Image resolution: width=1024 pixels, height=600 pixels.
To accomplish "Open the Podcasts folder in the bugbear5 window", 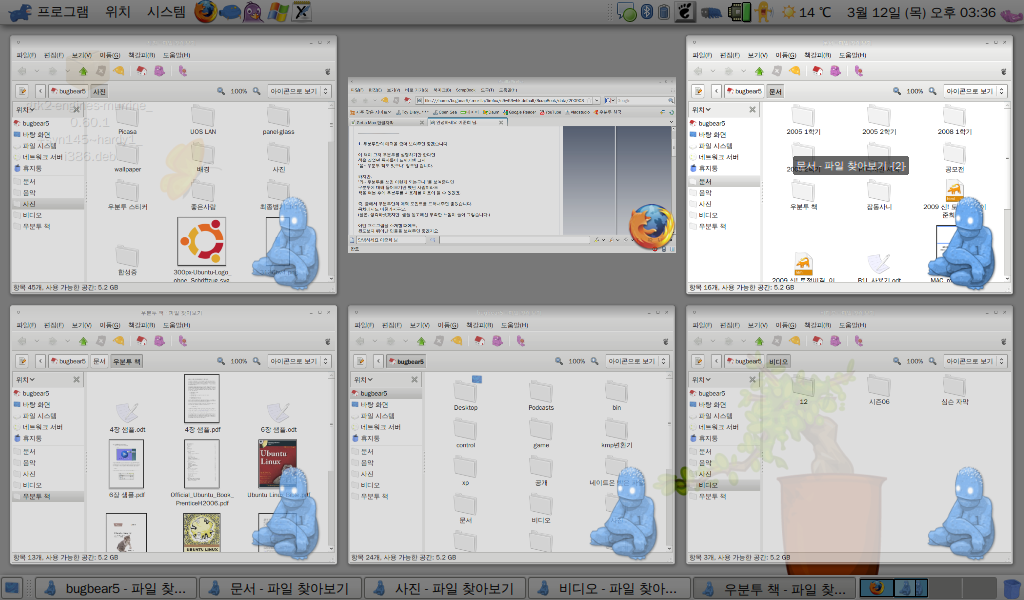I will tap(541, 396).
